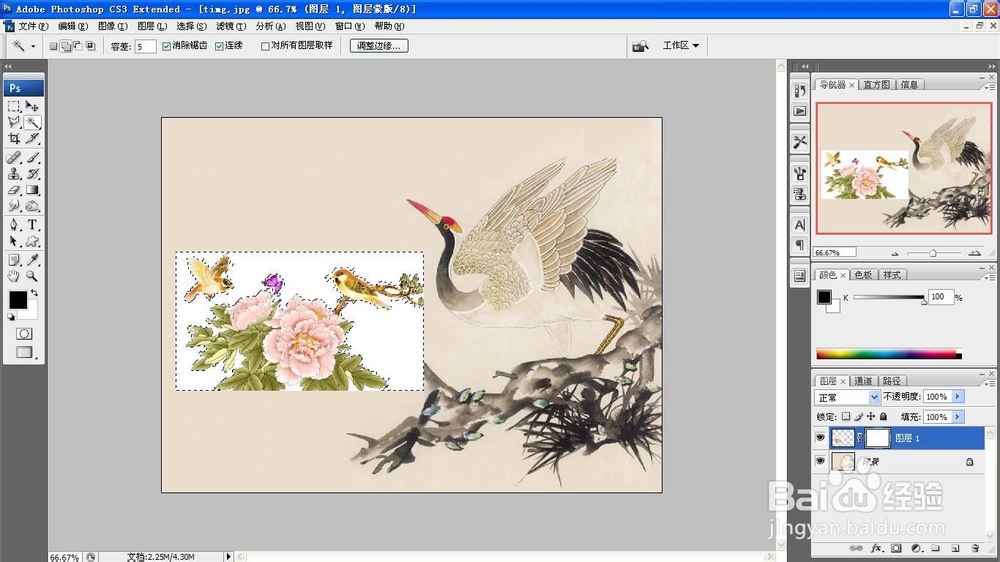Open the Color panel flyout menu
1000x562 pixels.
pos(990,278)
